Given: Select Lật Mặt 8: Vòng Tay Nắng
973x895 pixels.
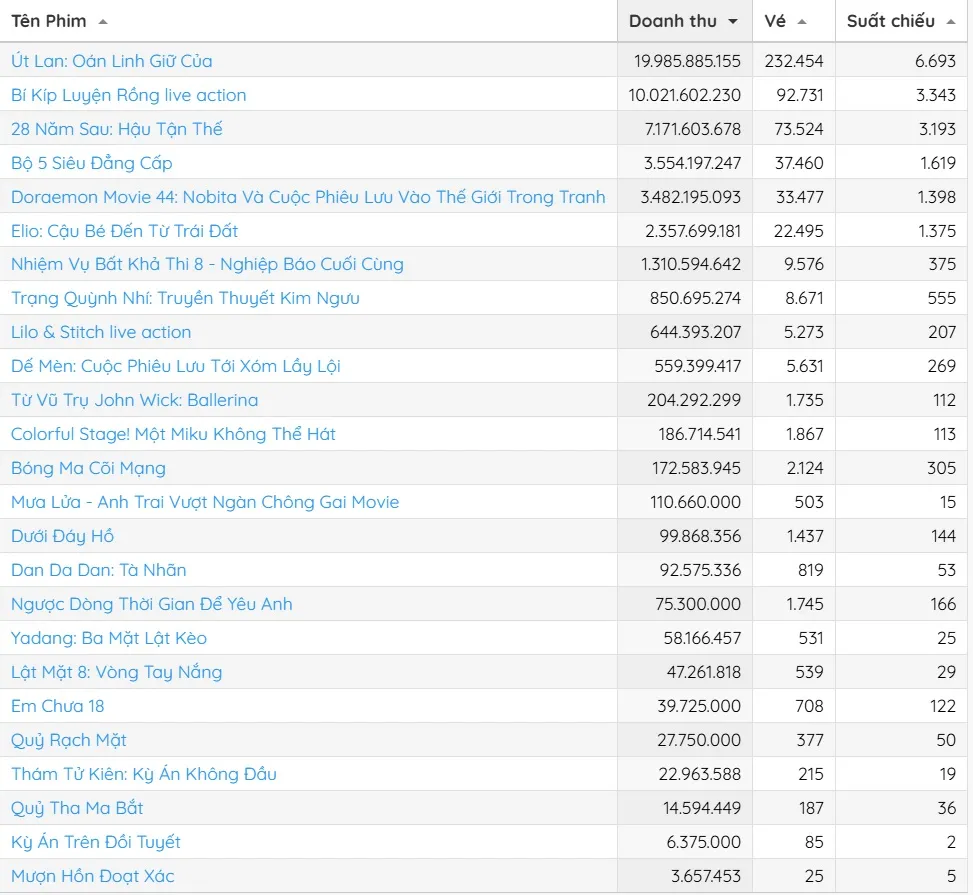Looking at the screenshot, I should point(116,672).
